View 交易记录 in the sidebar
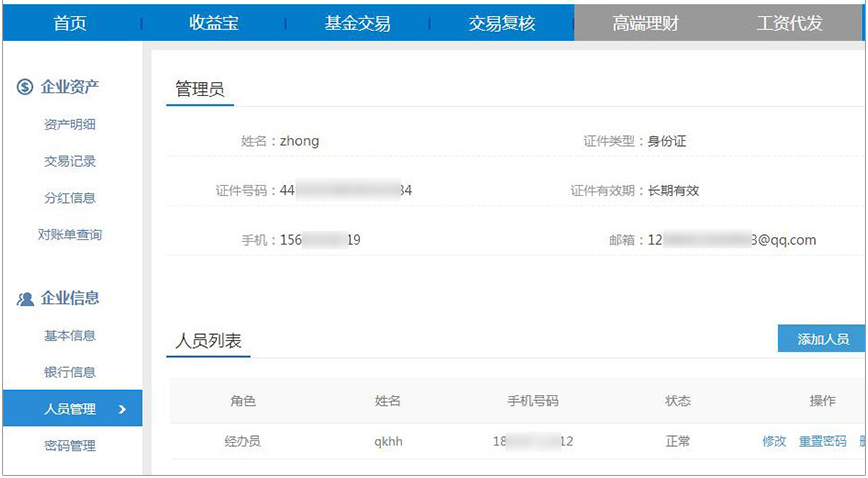The width and height of the screenshot is (868, 478). pos(70,161)
